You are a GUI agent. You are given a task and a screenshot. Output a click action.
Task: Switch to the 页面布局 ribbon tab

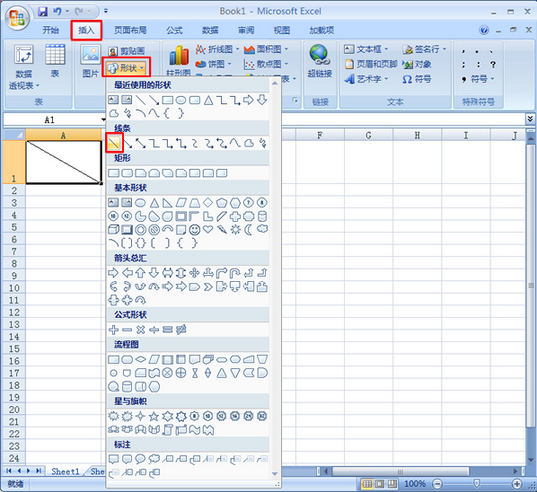130,30
